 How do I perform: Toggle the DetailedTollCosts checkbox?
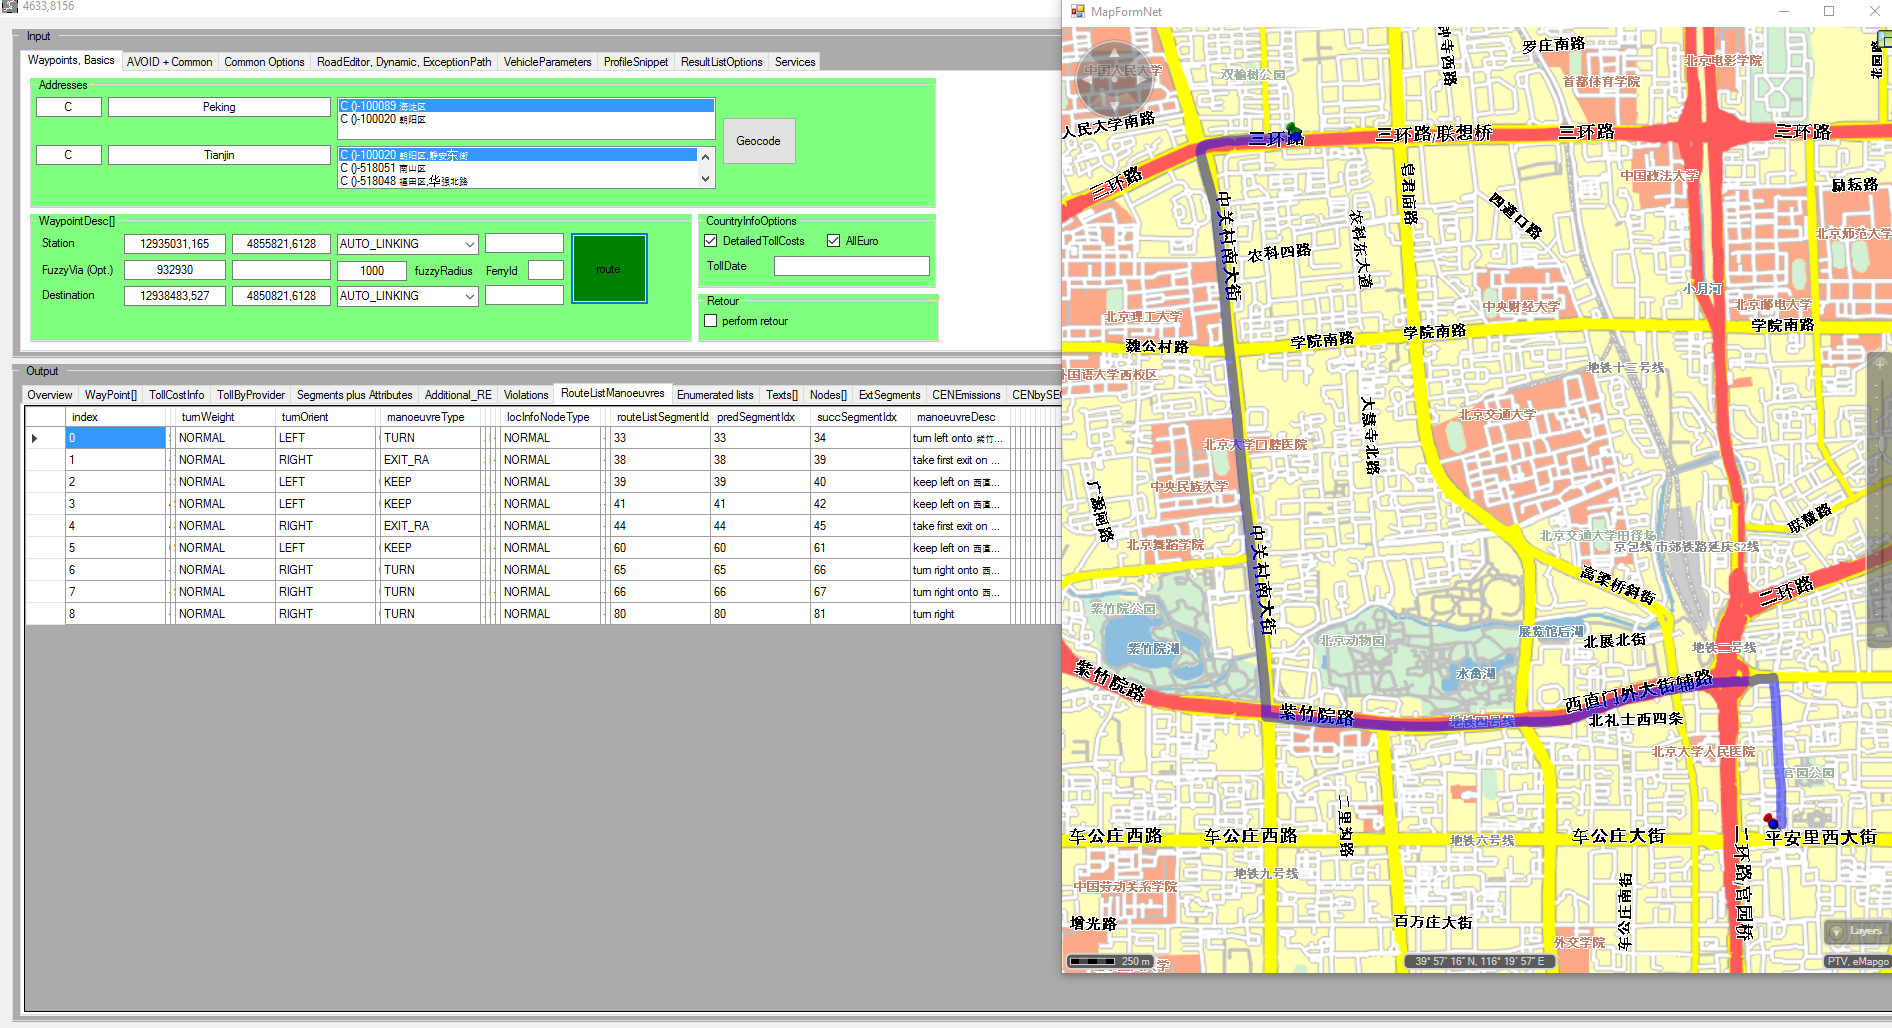pyautogui.click(x=711, y=241)
